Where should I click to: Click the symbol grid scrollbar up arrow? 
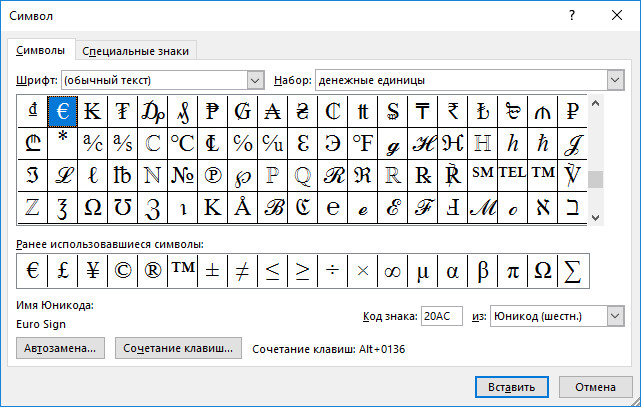596,104
